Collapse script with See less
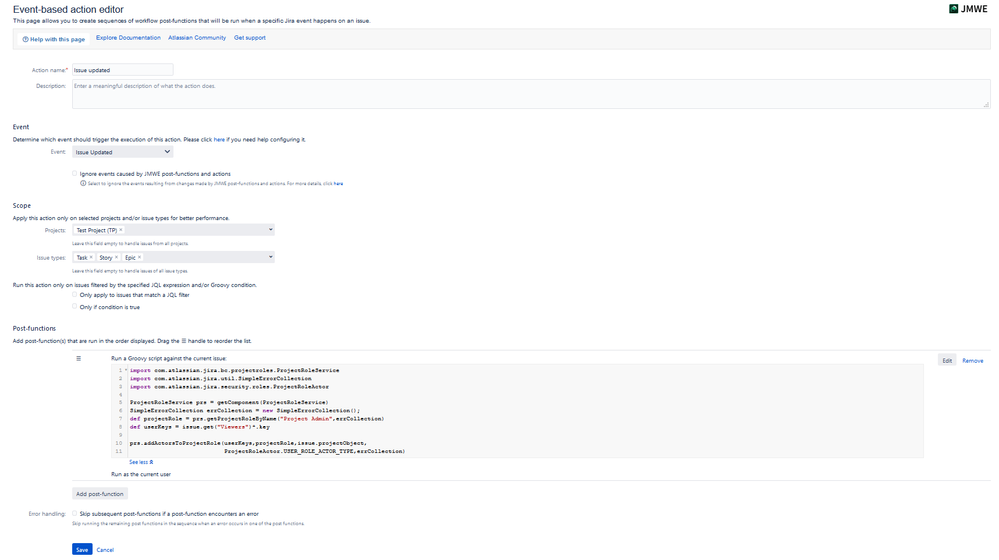 (x=141, y=462)
